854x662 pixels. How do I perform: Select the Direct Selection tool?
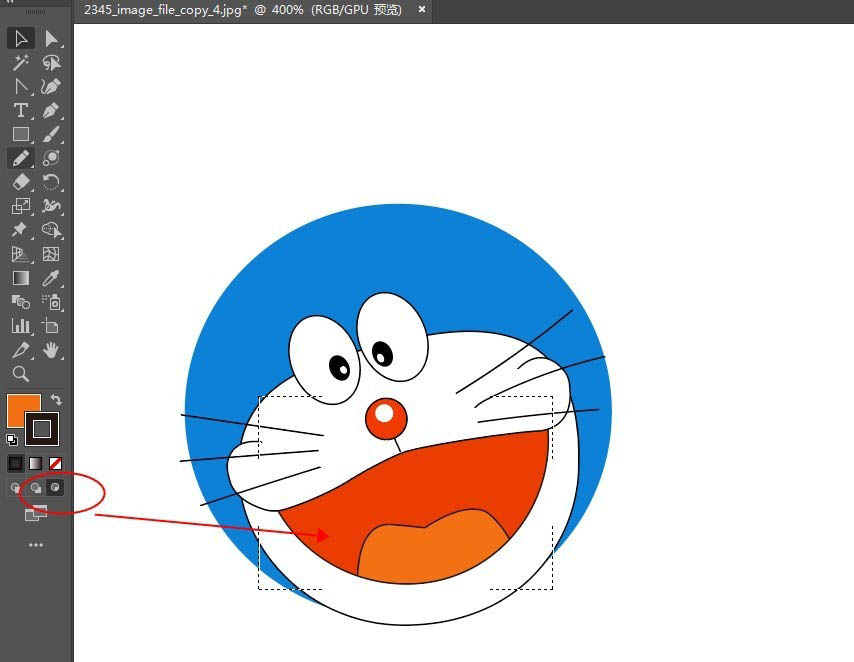(x=51, y=39)
